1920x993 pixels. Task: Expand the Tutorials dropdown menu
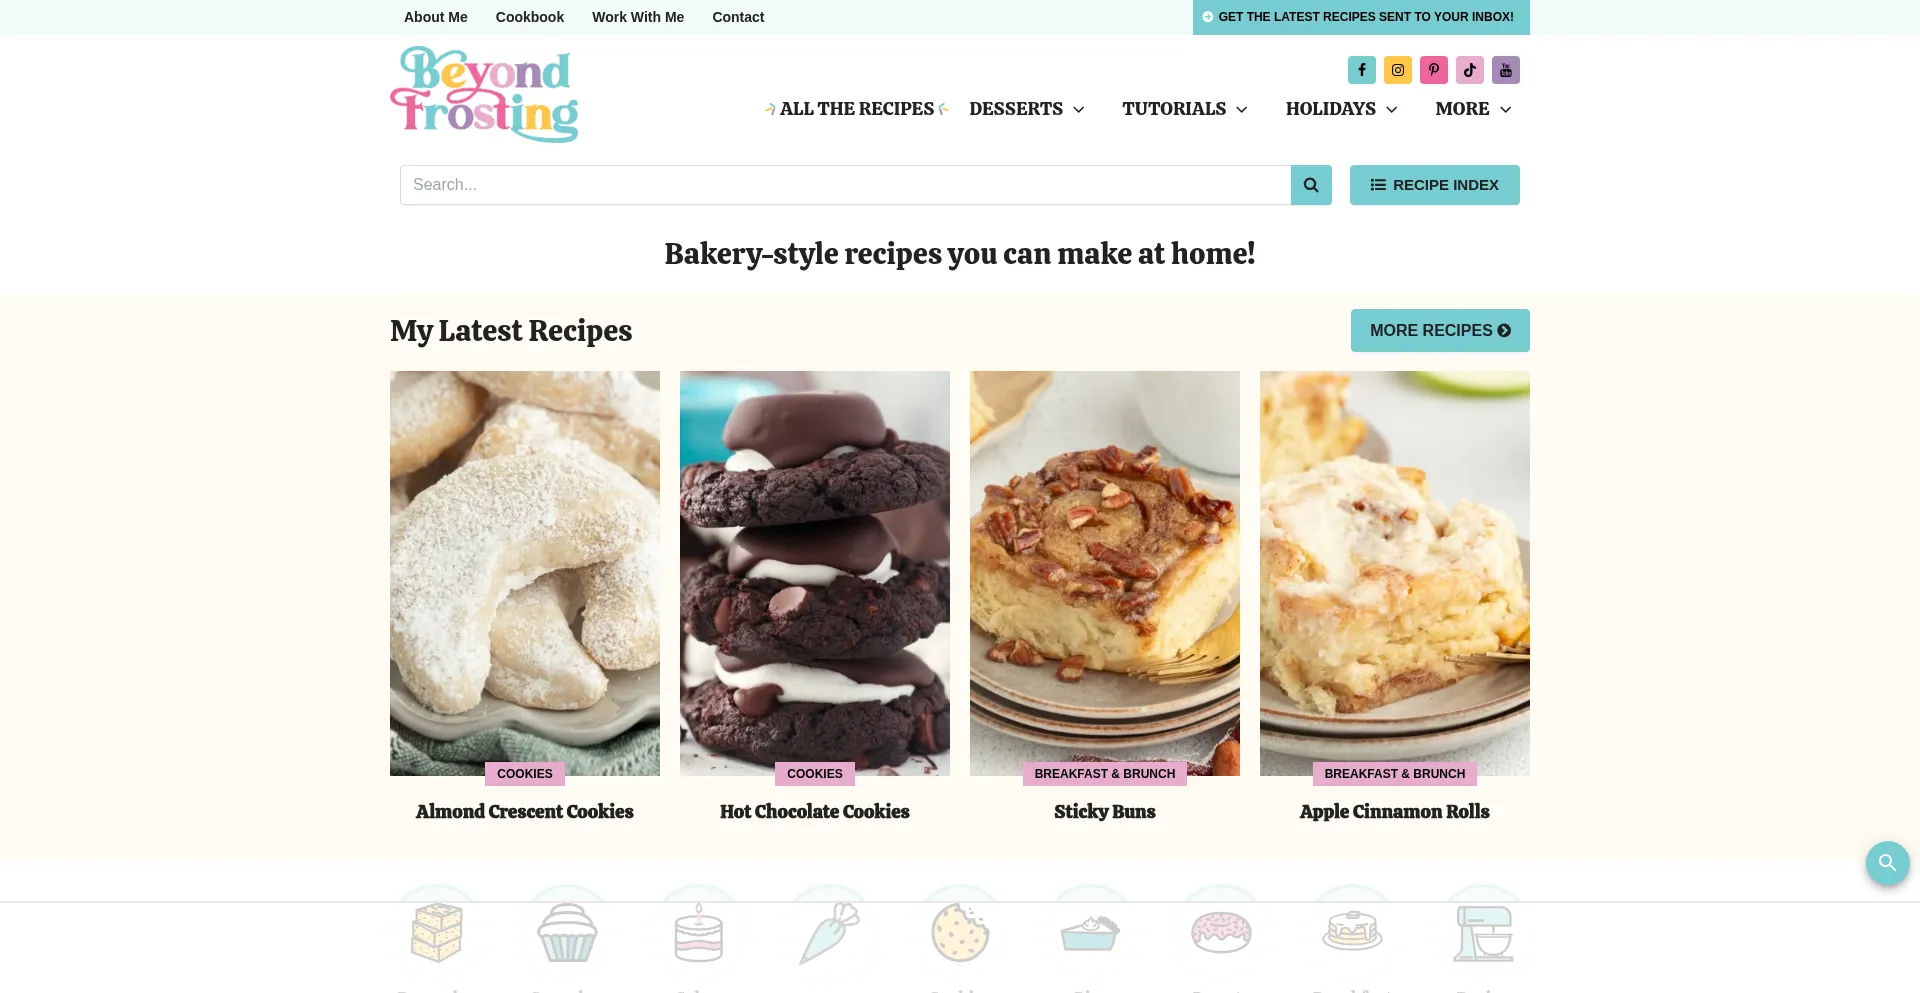1185,109
